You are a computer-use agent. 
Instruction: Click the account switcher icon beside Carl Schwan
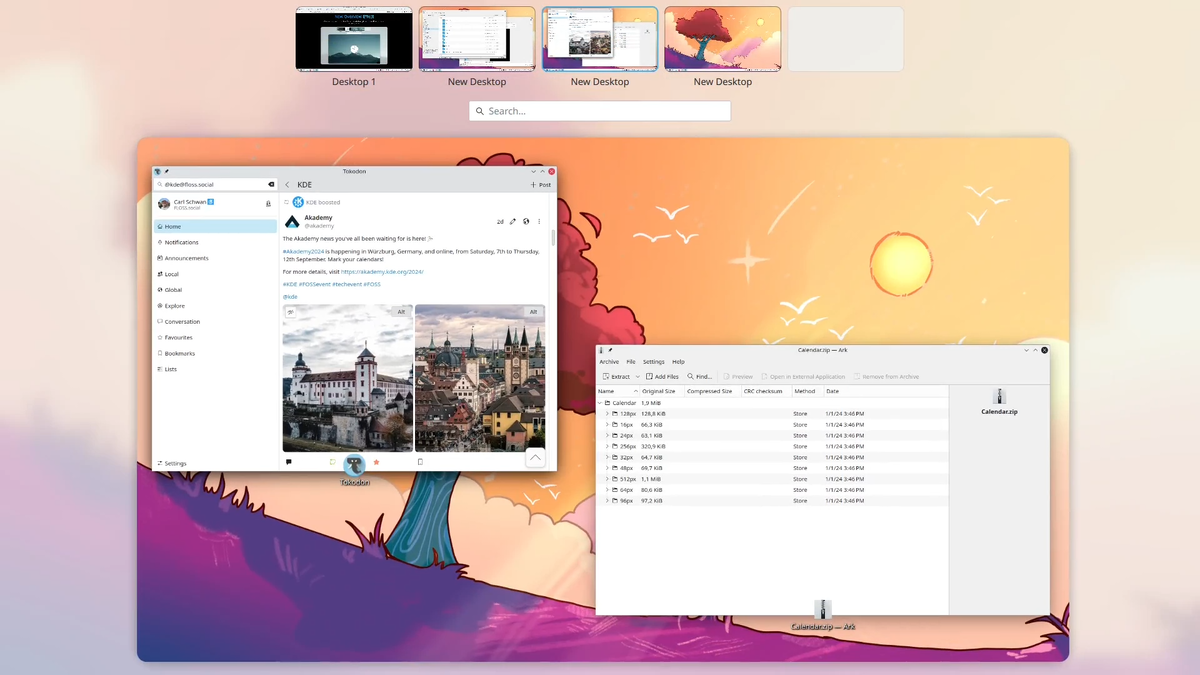coord(268,204)
